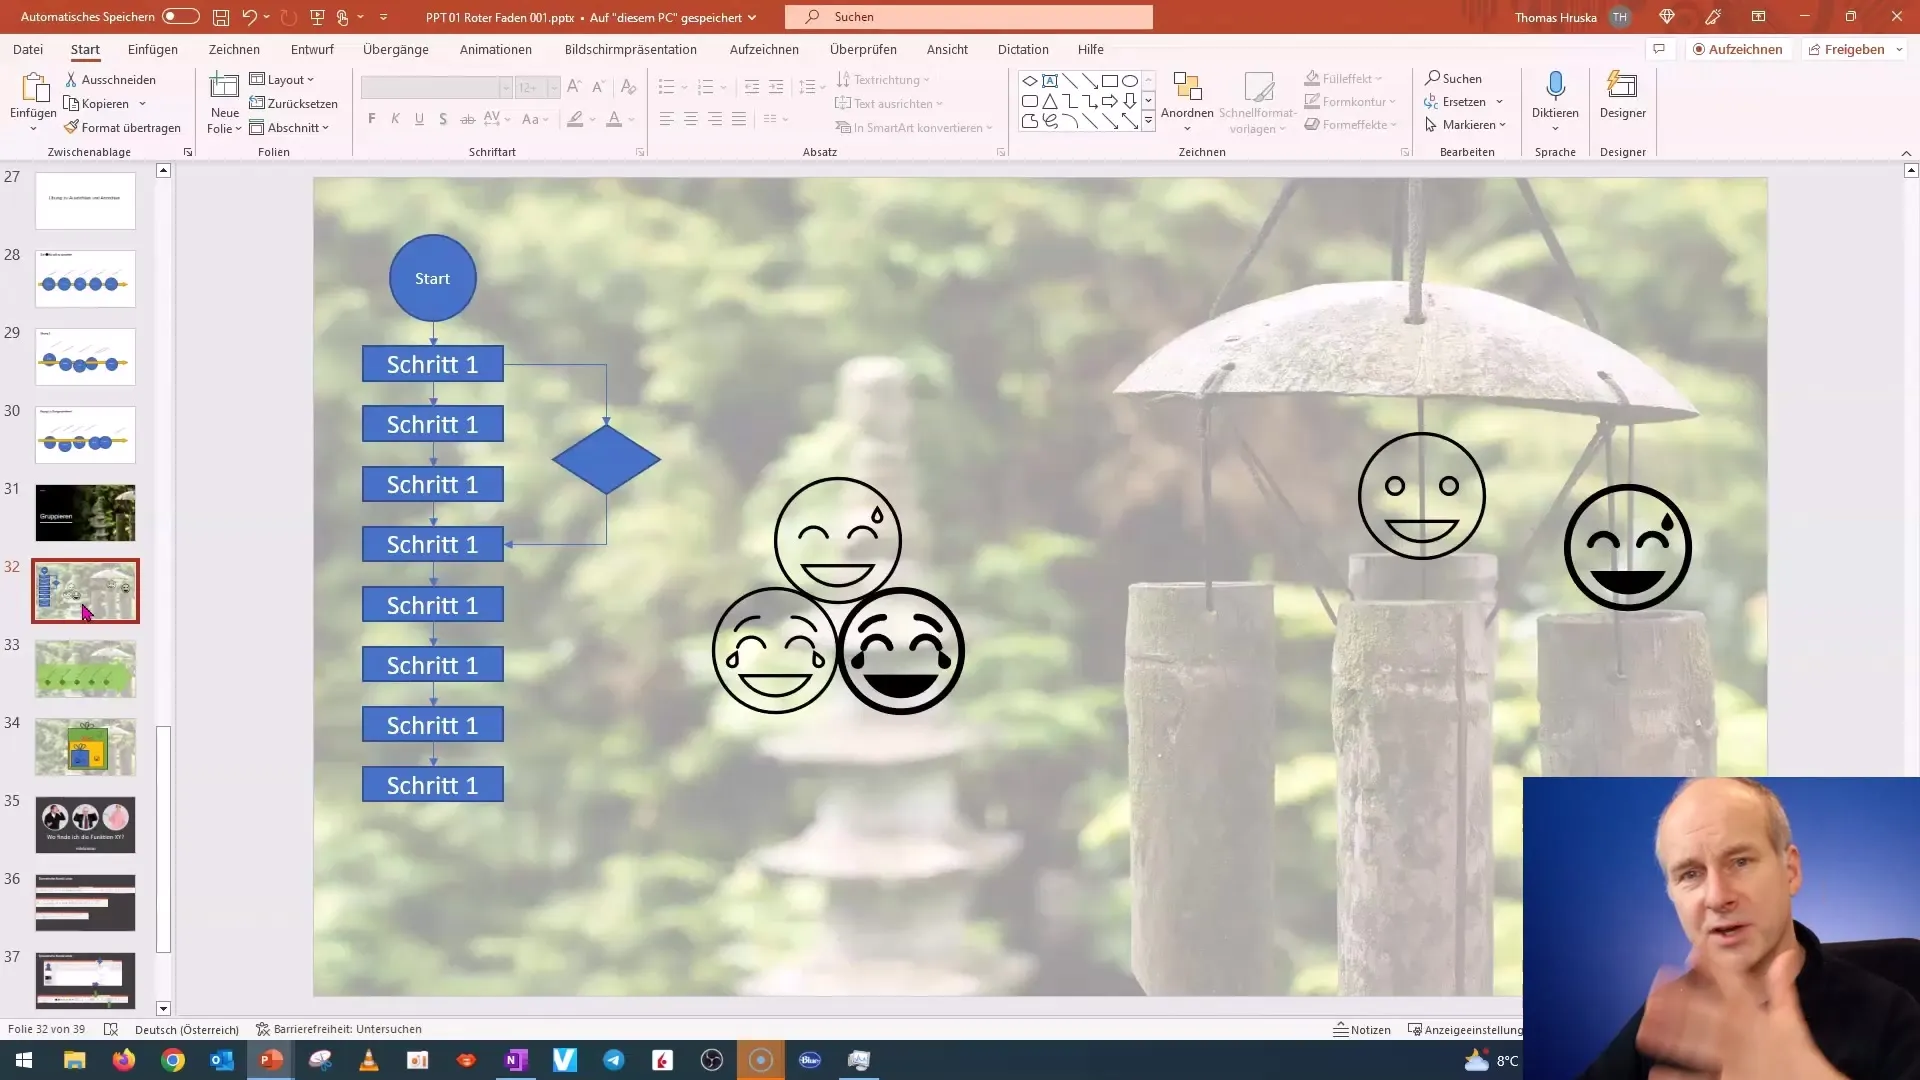Screen dimensions: 1920x1080
Task: Toggle text shadow S formatting
Action: (x=443, y=119)
